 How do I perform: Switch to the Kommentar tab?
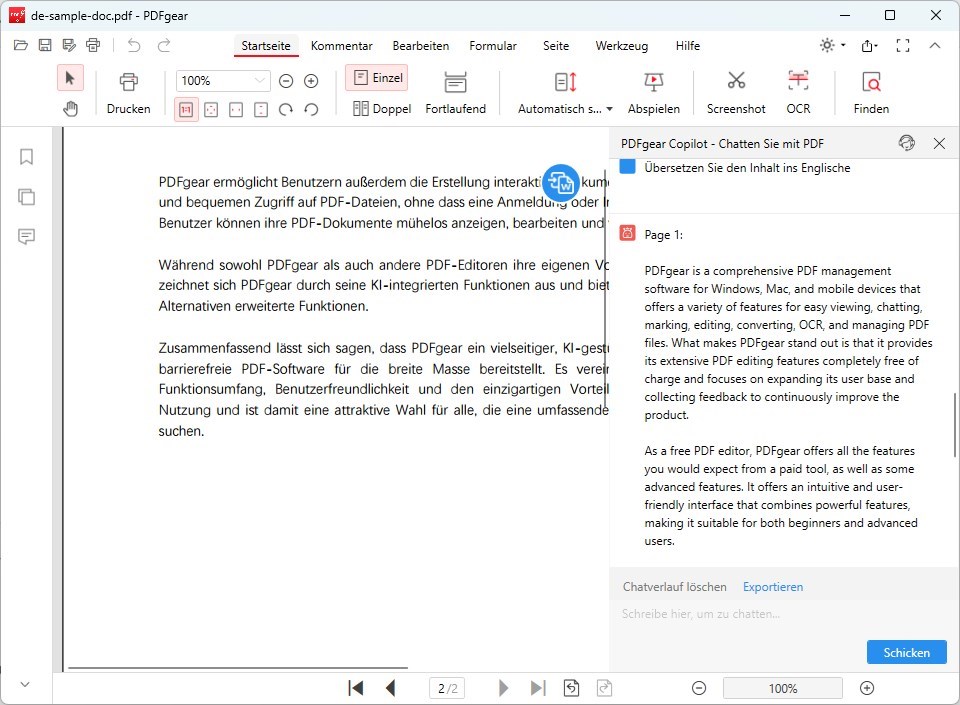pos(342,46)
